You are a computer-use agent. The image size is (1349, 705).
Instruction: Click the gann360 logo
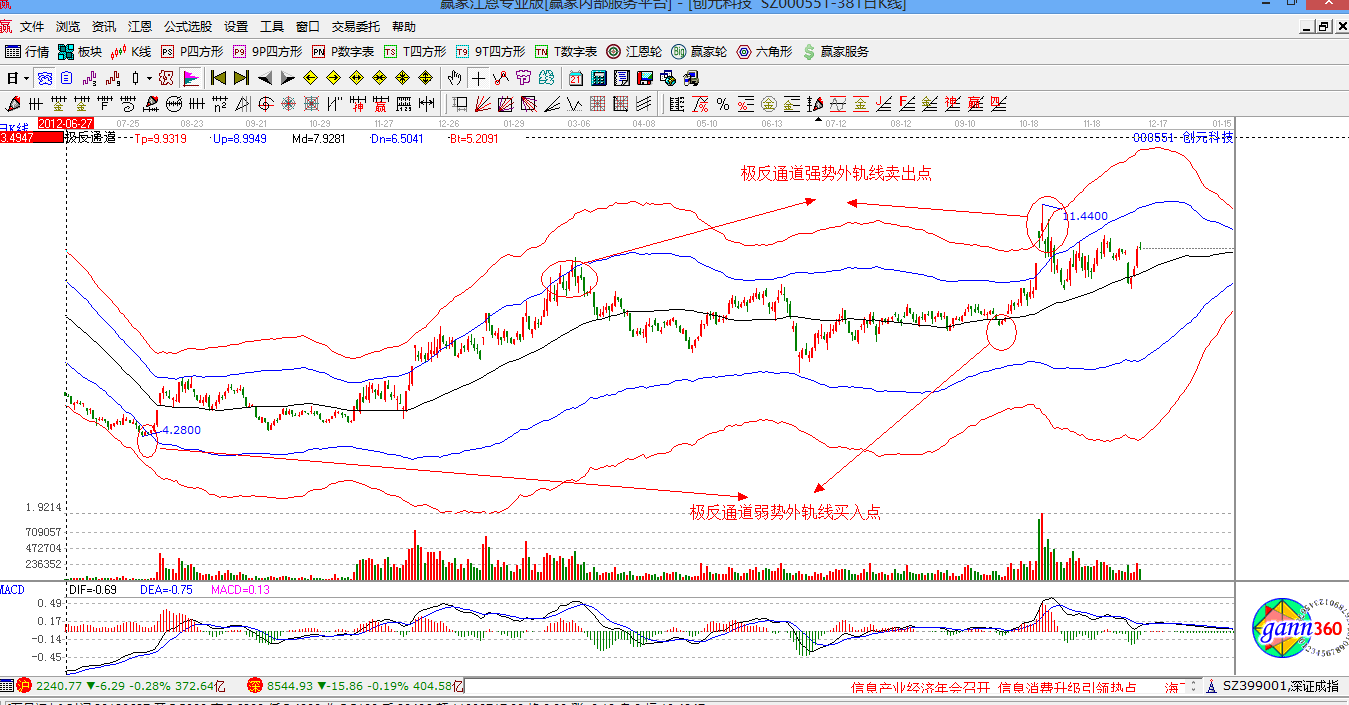1291,626
